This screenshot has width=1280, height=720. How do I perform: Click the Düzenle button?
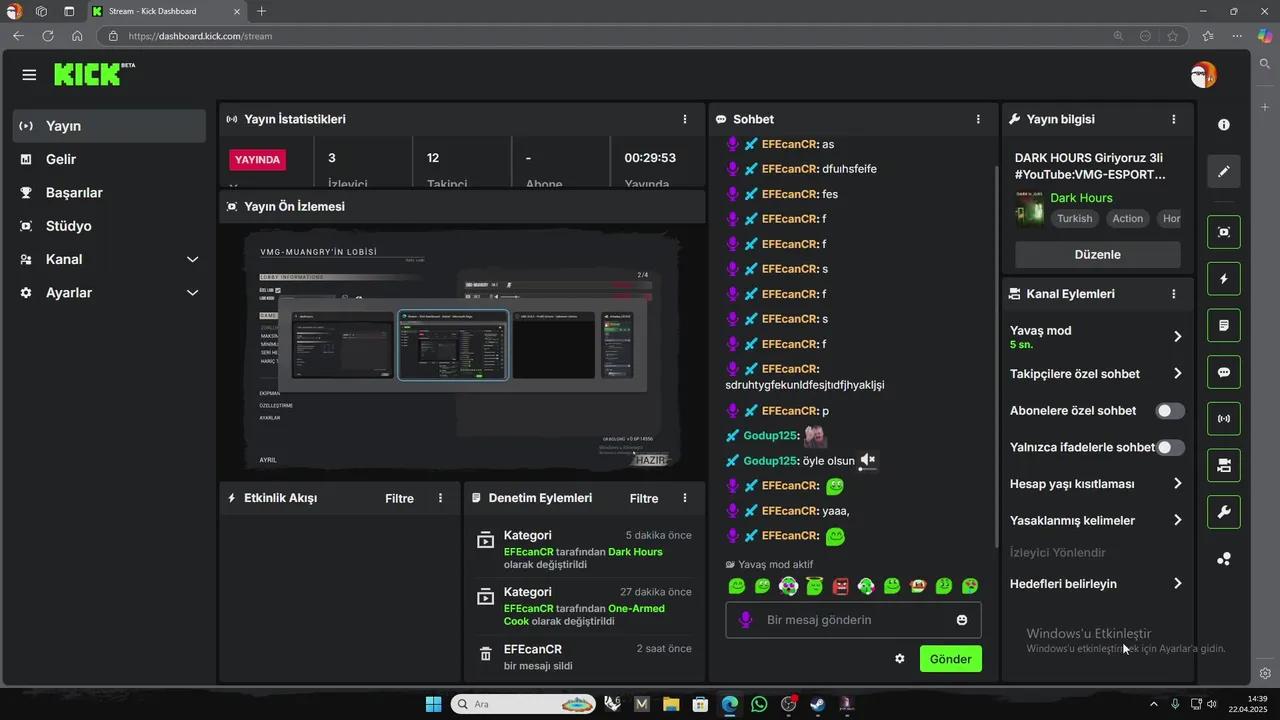click(x=1097, y=254)
